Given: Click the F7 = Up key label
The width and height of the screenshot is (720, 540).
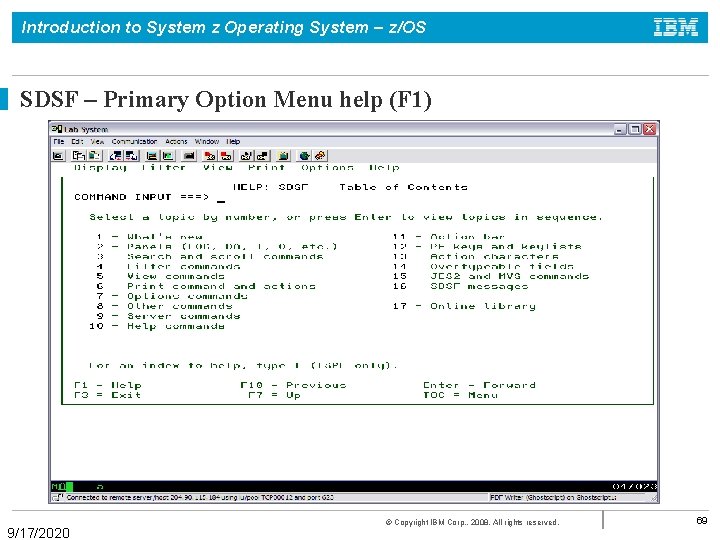Looking at the screenshot, I should tap(275, 395).
